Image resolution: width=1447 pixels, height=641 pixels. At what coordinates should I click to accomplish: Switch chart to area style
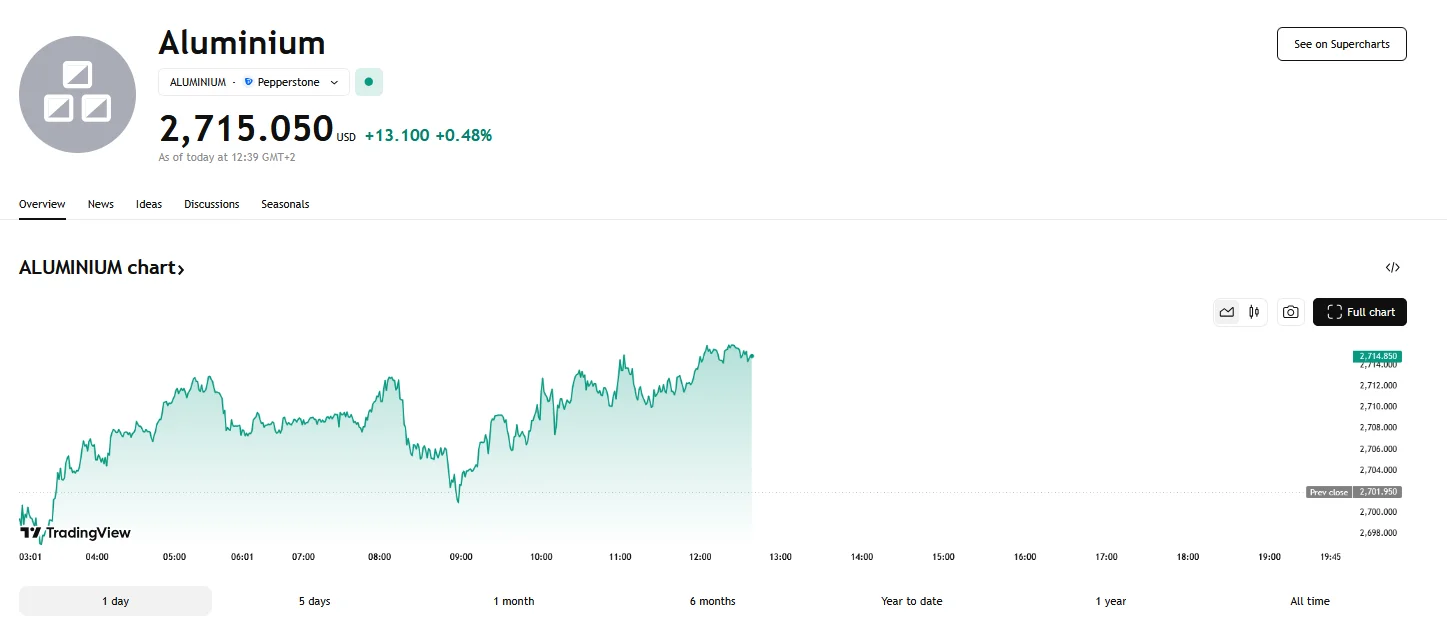(1227, 312)
